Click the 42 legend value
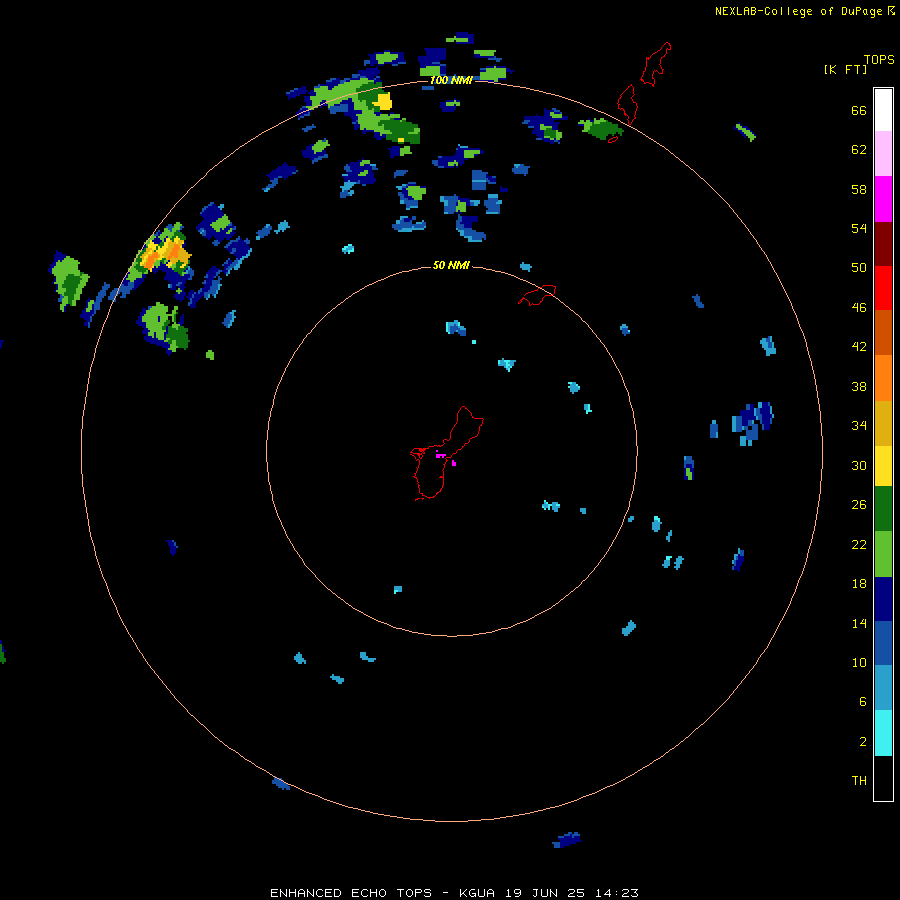Screen dimensions: 900x900 point(859,347)
